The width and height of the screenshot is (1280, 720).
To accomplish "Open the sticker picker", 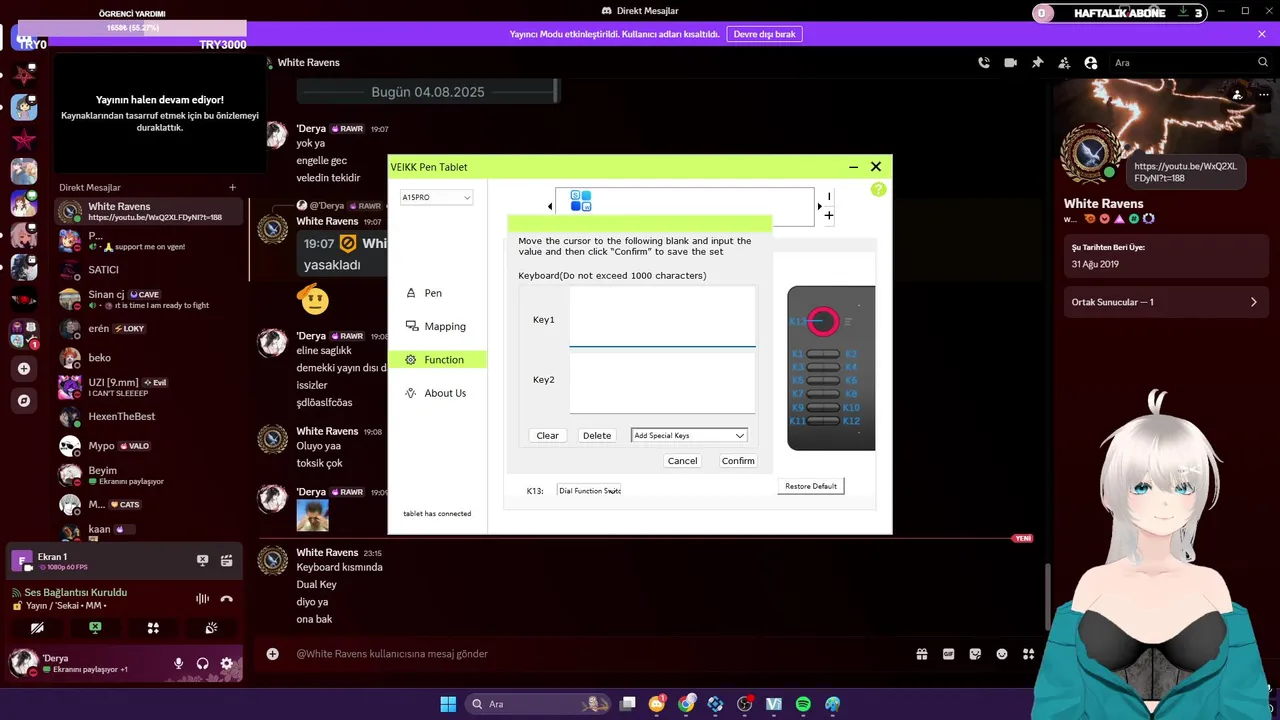I will [975, 654].
